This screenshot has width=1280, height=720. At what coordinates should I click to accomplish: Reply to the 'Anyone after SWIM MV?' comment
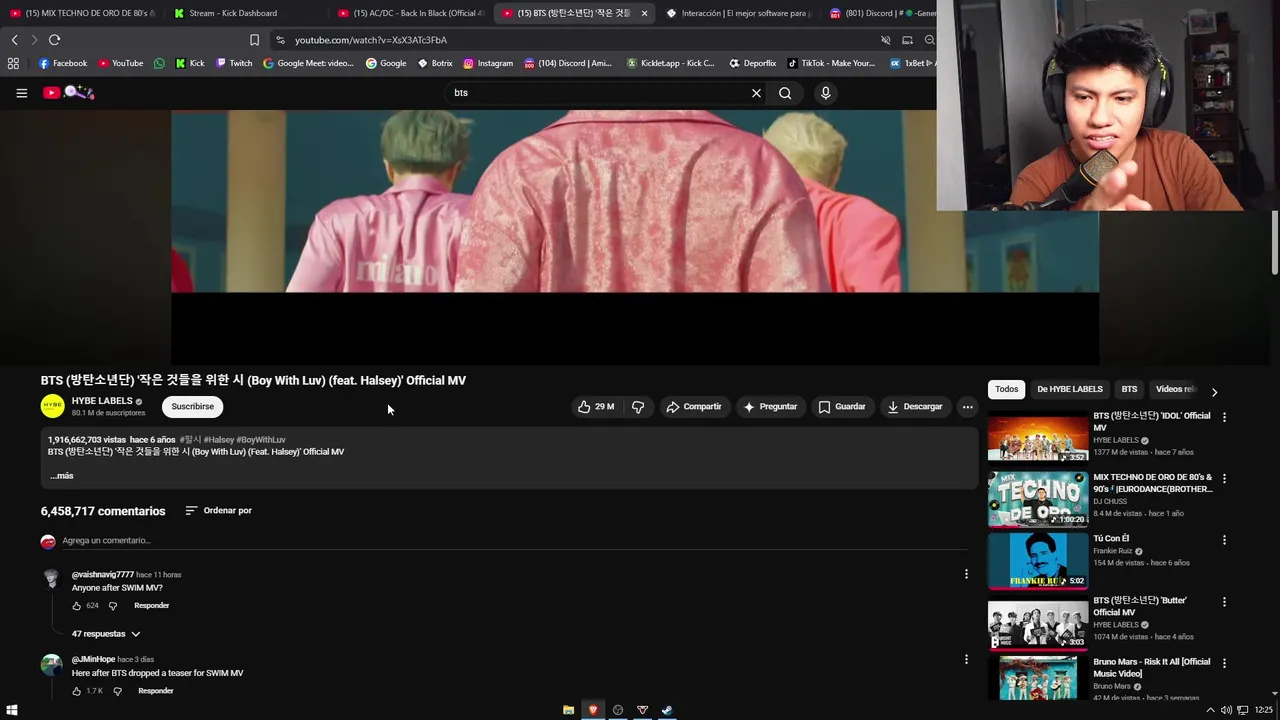pyautogui.click(x=152, y=606)
